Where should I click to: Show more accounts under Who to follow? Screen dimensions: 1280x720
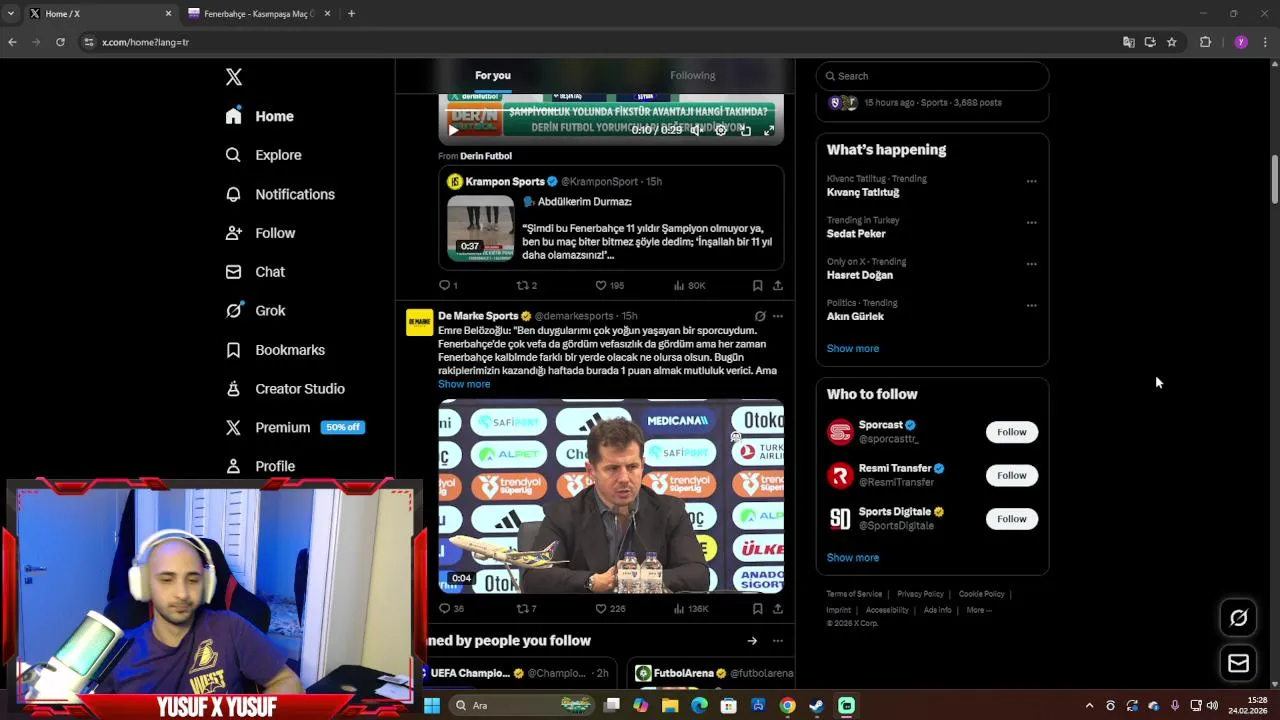(852, 557)
